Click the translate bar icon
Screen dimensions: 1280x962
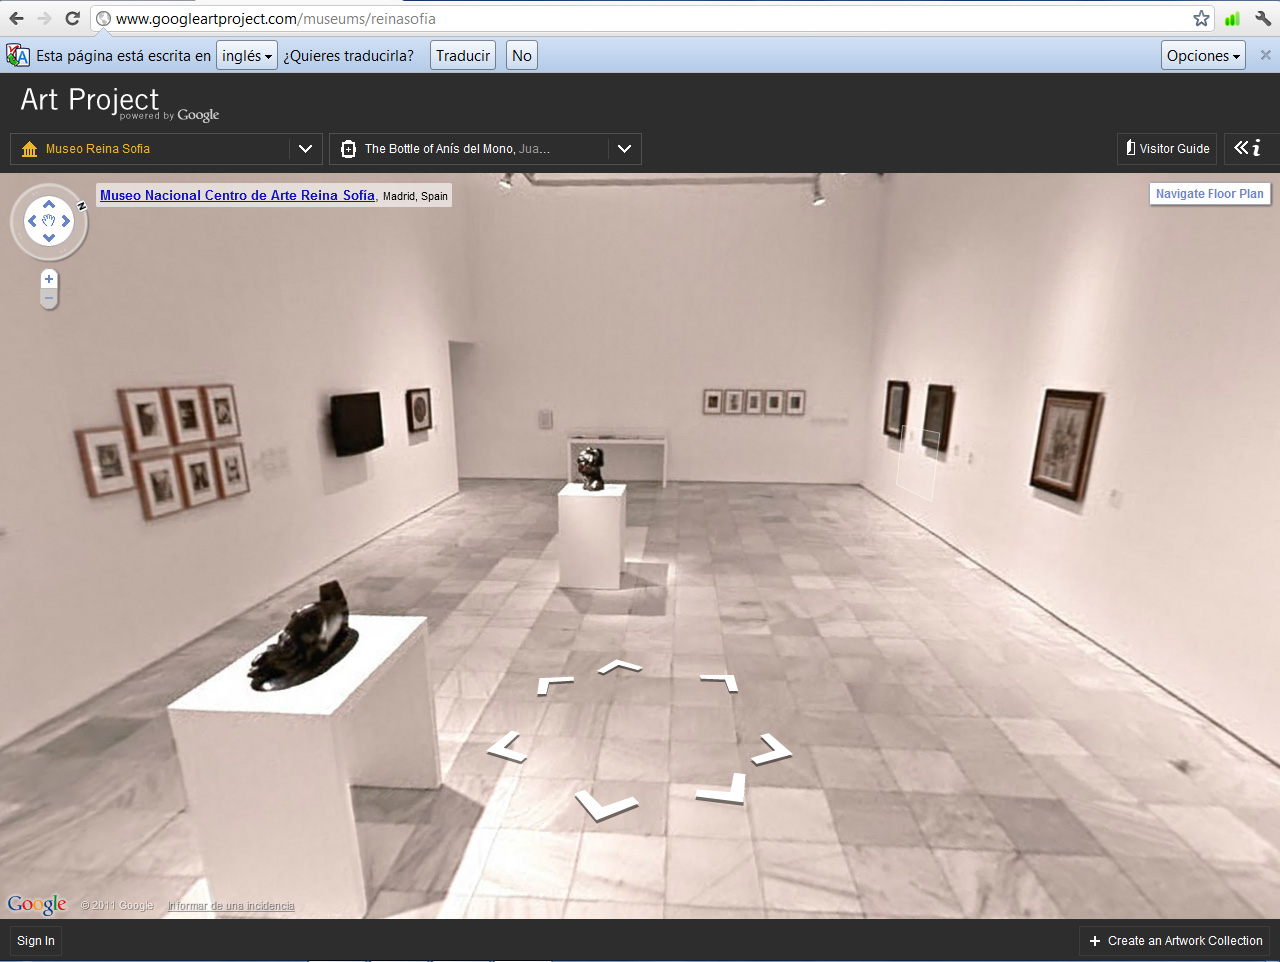[18, 56]
